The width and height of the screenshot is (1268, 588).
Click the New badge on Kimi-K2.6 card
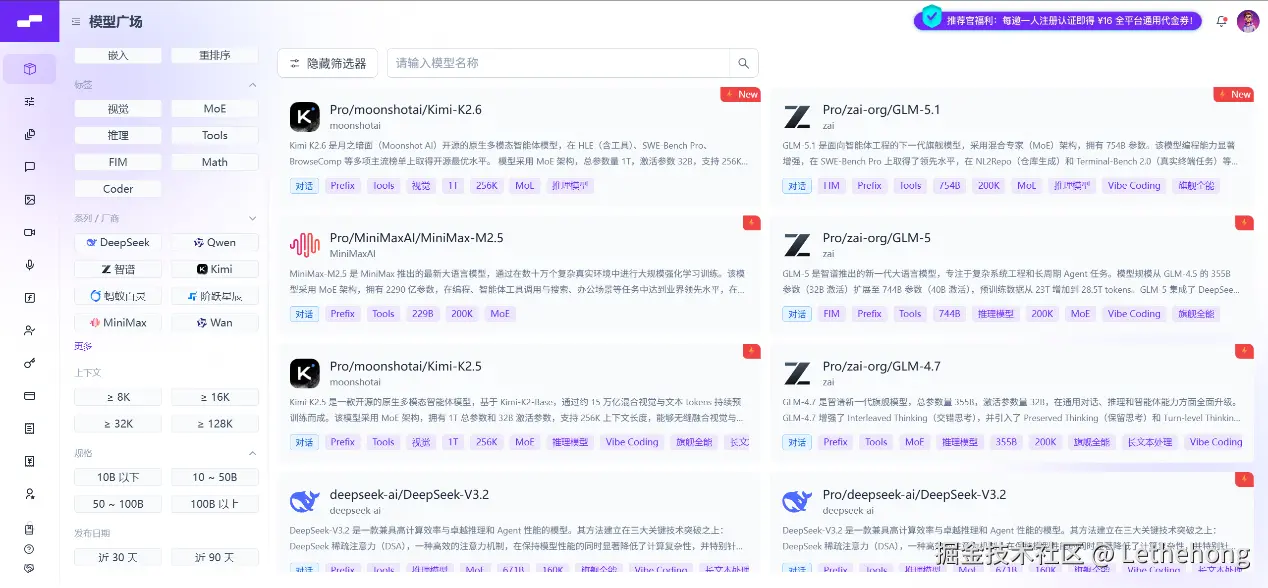(741, 94)
